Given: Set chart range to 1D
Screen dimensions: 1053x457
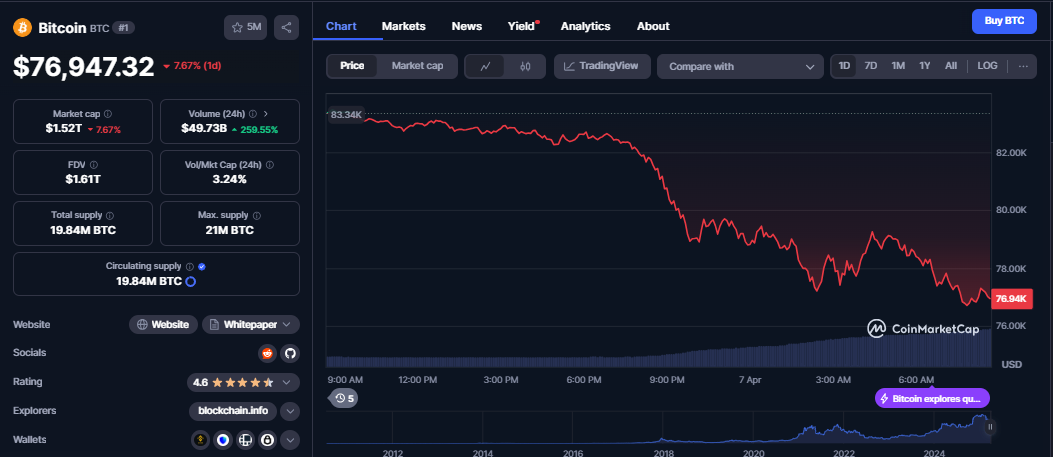Looking at the screenshot, I should (x=844, y=66).
